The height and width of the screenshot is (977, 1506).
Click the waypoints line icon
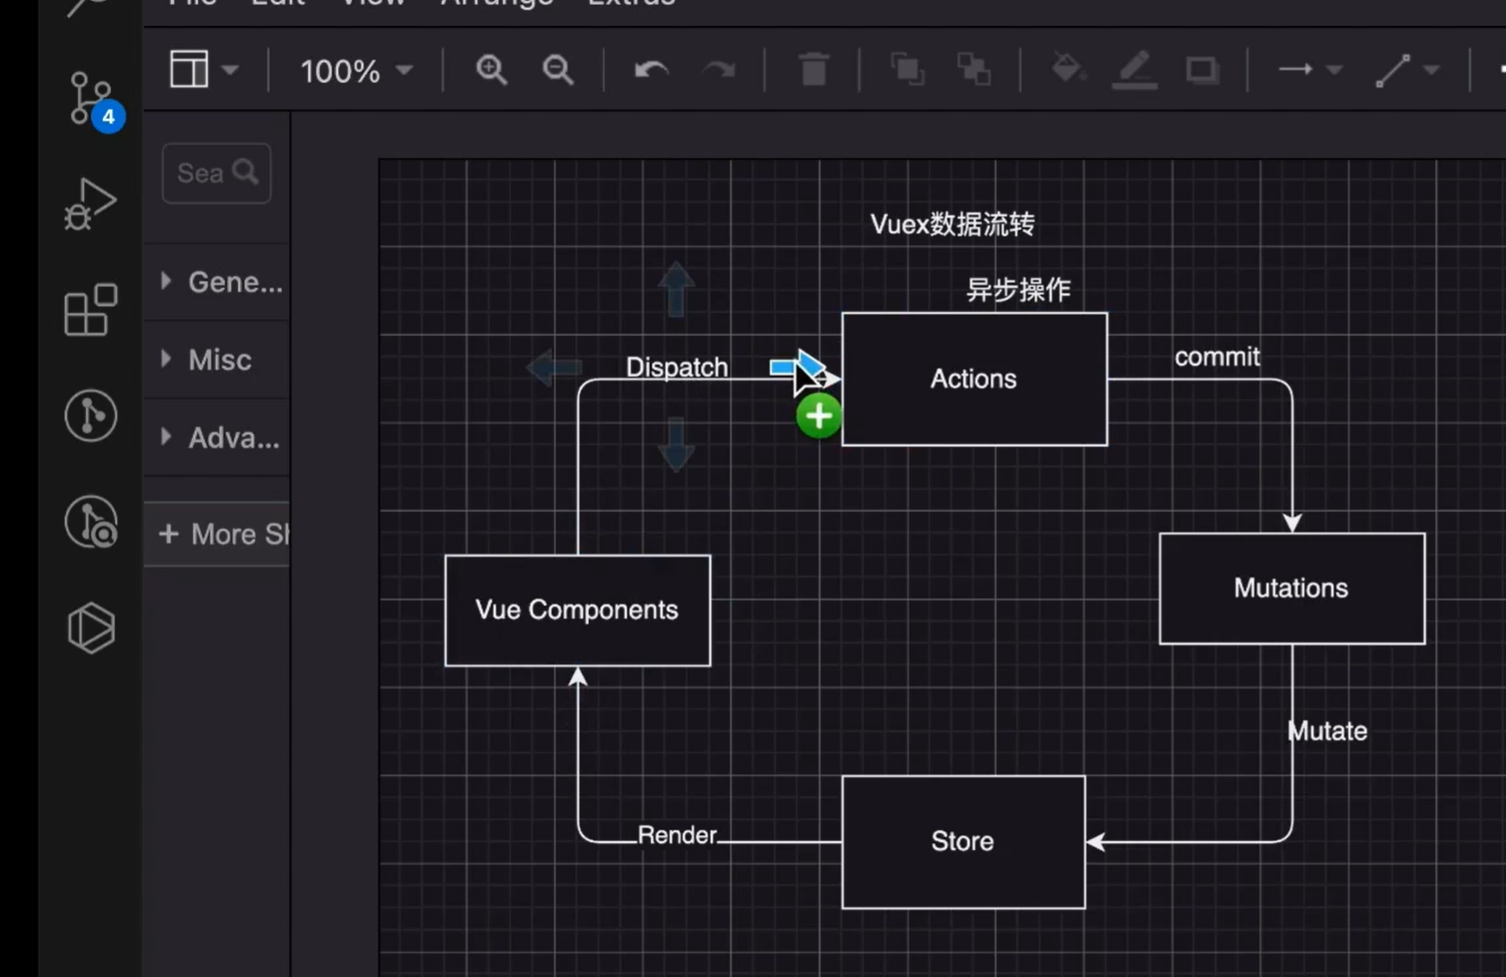coord(1392,70)
